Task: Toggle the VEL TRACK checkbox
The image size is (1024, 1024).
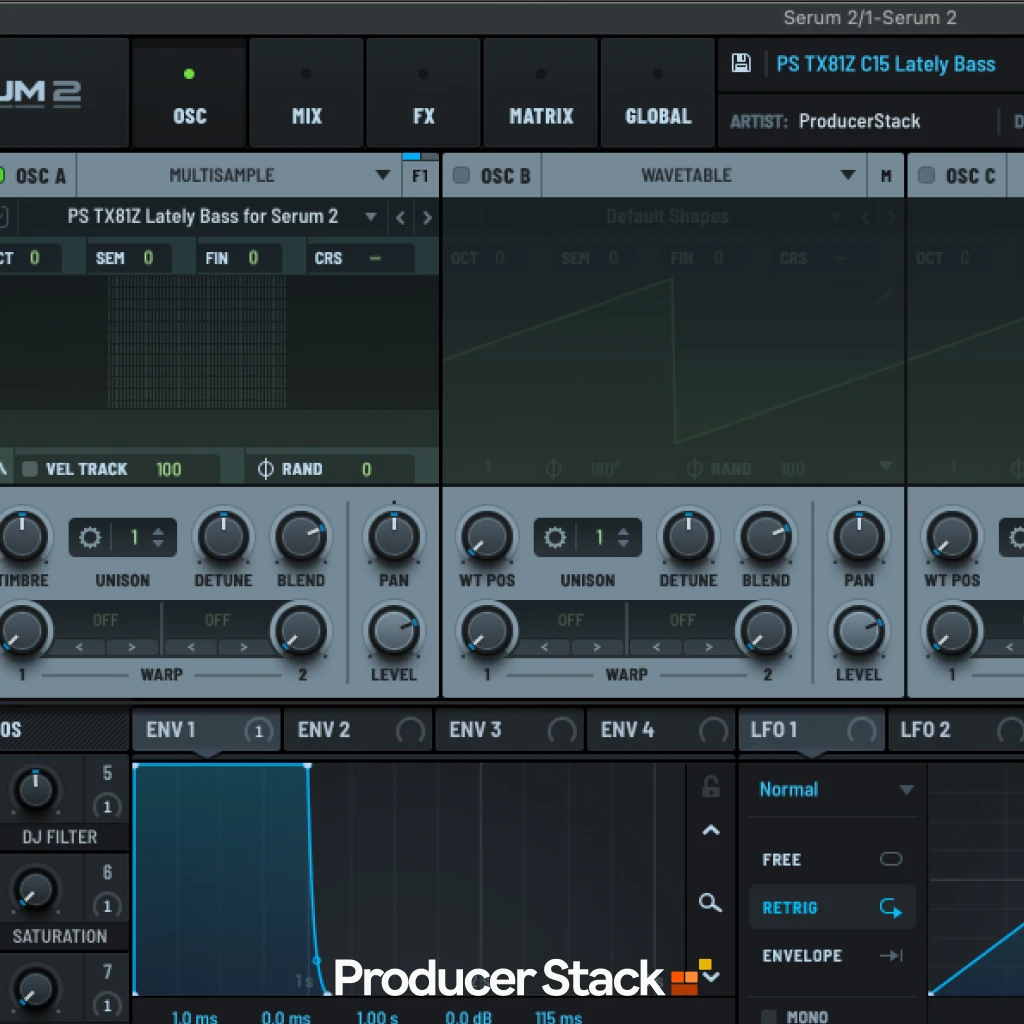Action: (x=29, y=469)
